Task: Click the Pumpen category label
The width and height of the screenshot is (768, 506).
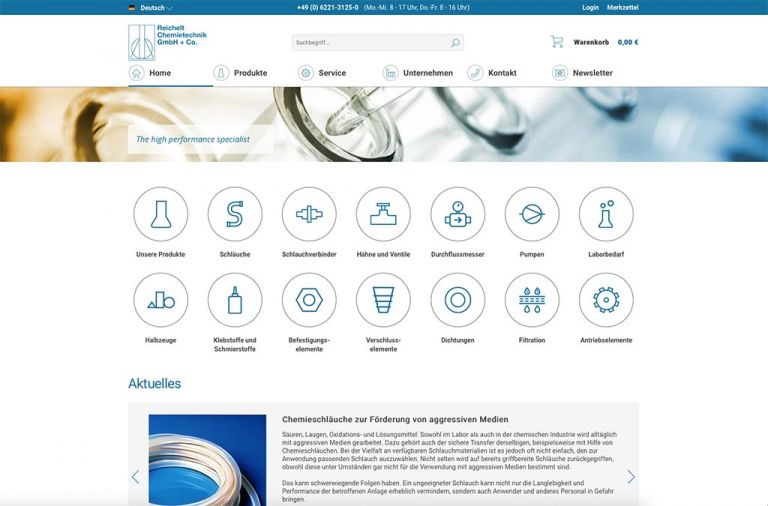Action: [x=532, y=254]
